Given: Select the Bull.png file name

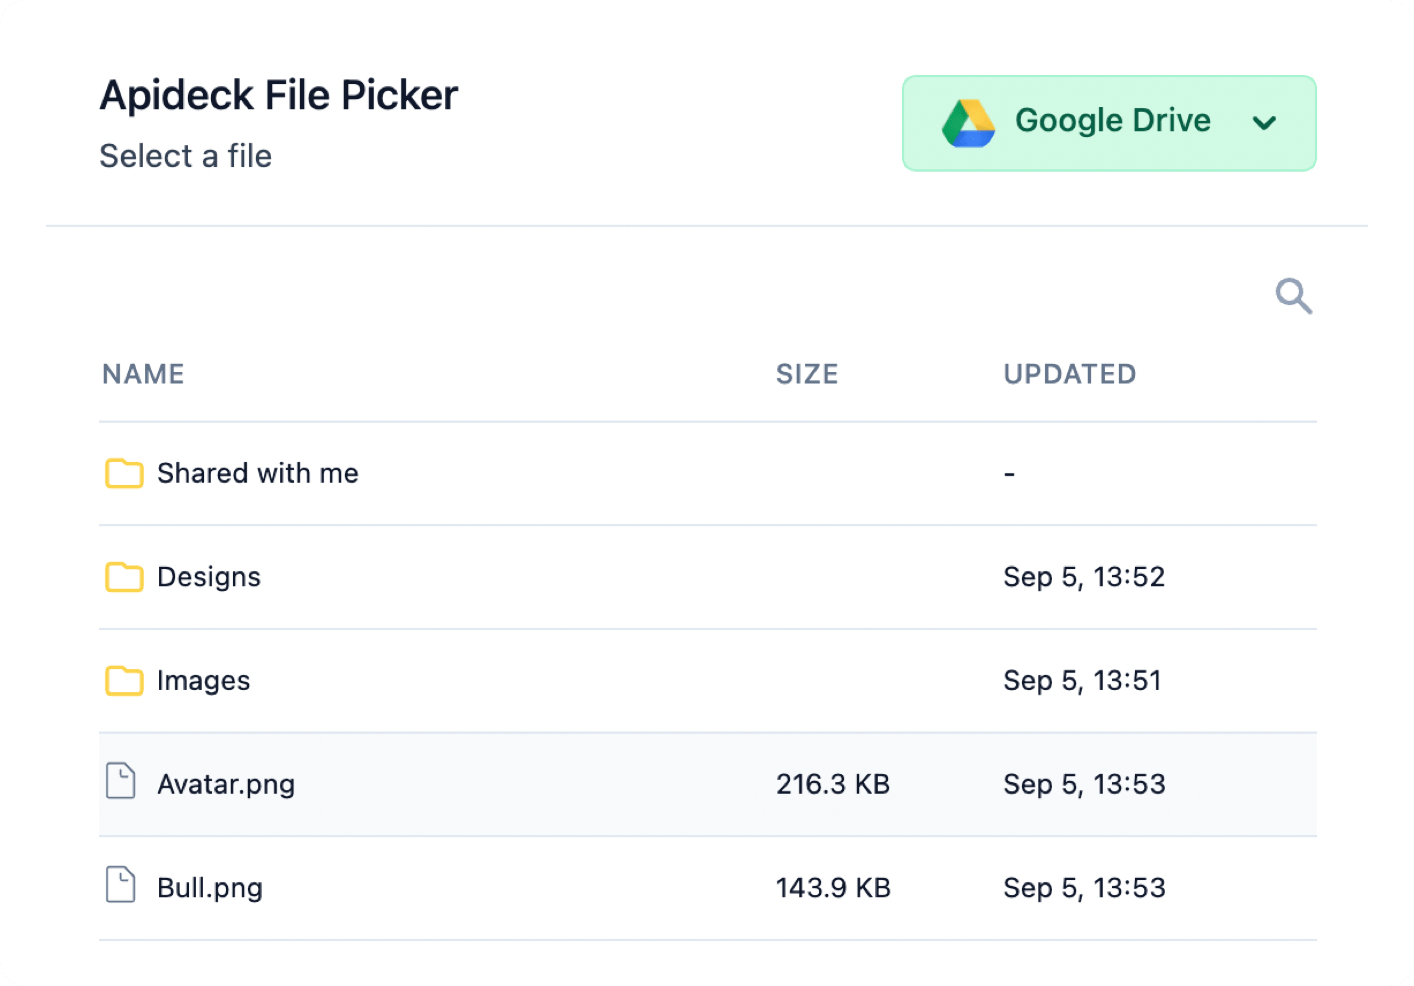Looking at the screenshot, I should (210, 888).
